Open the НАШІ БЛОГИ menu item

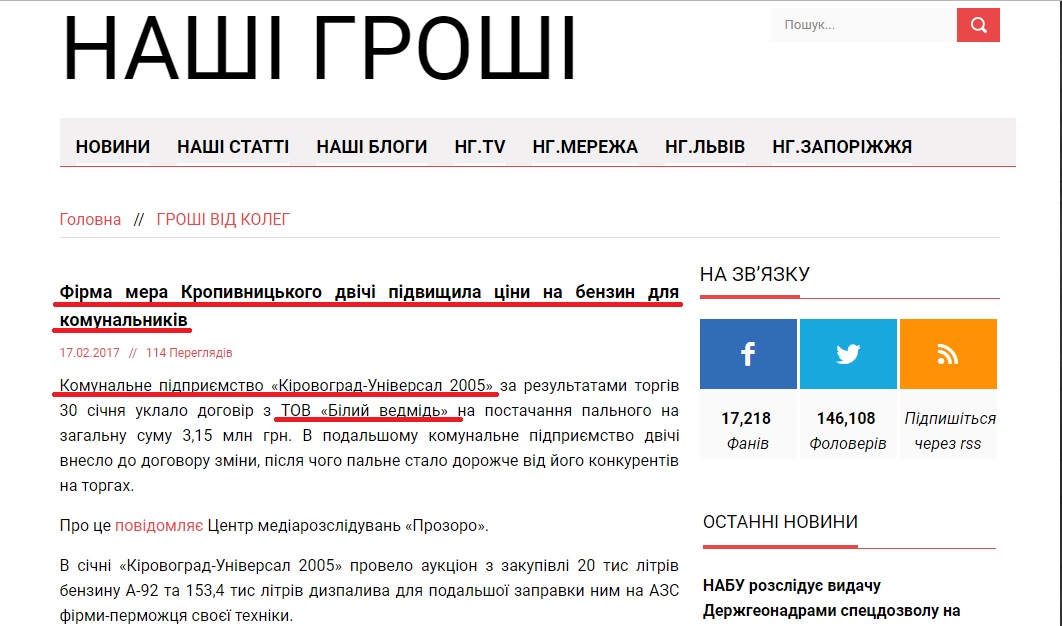click(372, 146)
